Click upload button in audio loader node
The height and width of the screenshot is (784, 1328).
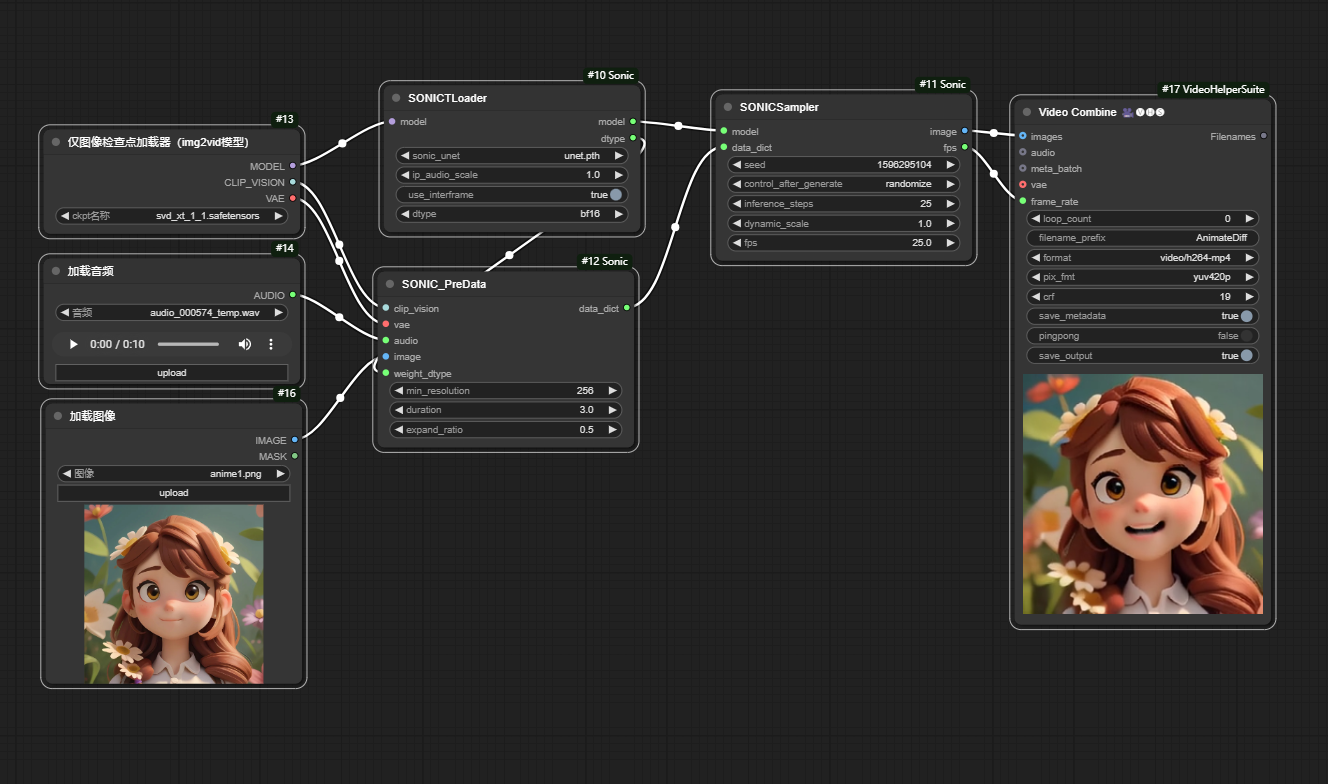(x=171, y=372)
